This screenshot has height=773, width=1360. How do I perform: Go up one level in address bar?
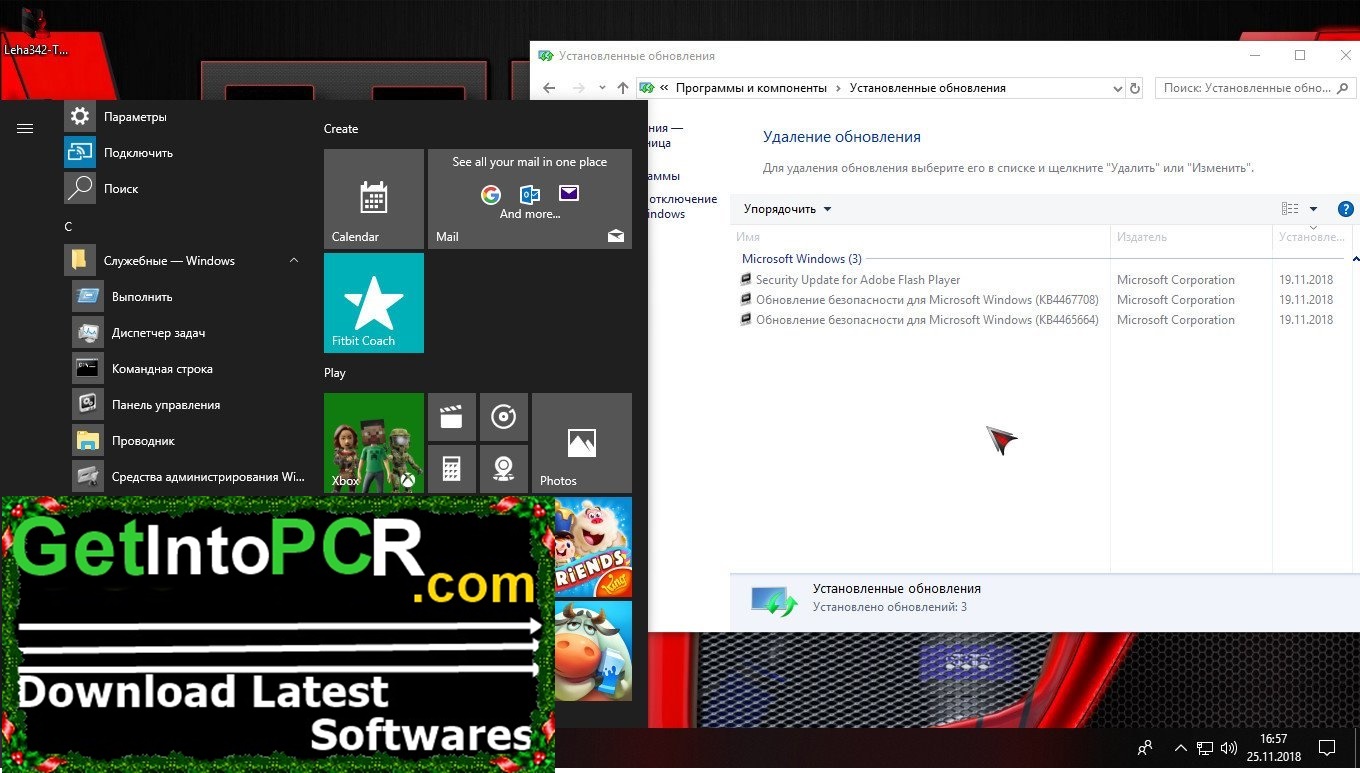[x=622, y=88]
